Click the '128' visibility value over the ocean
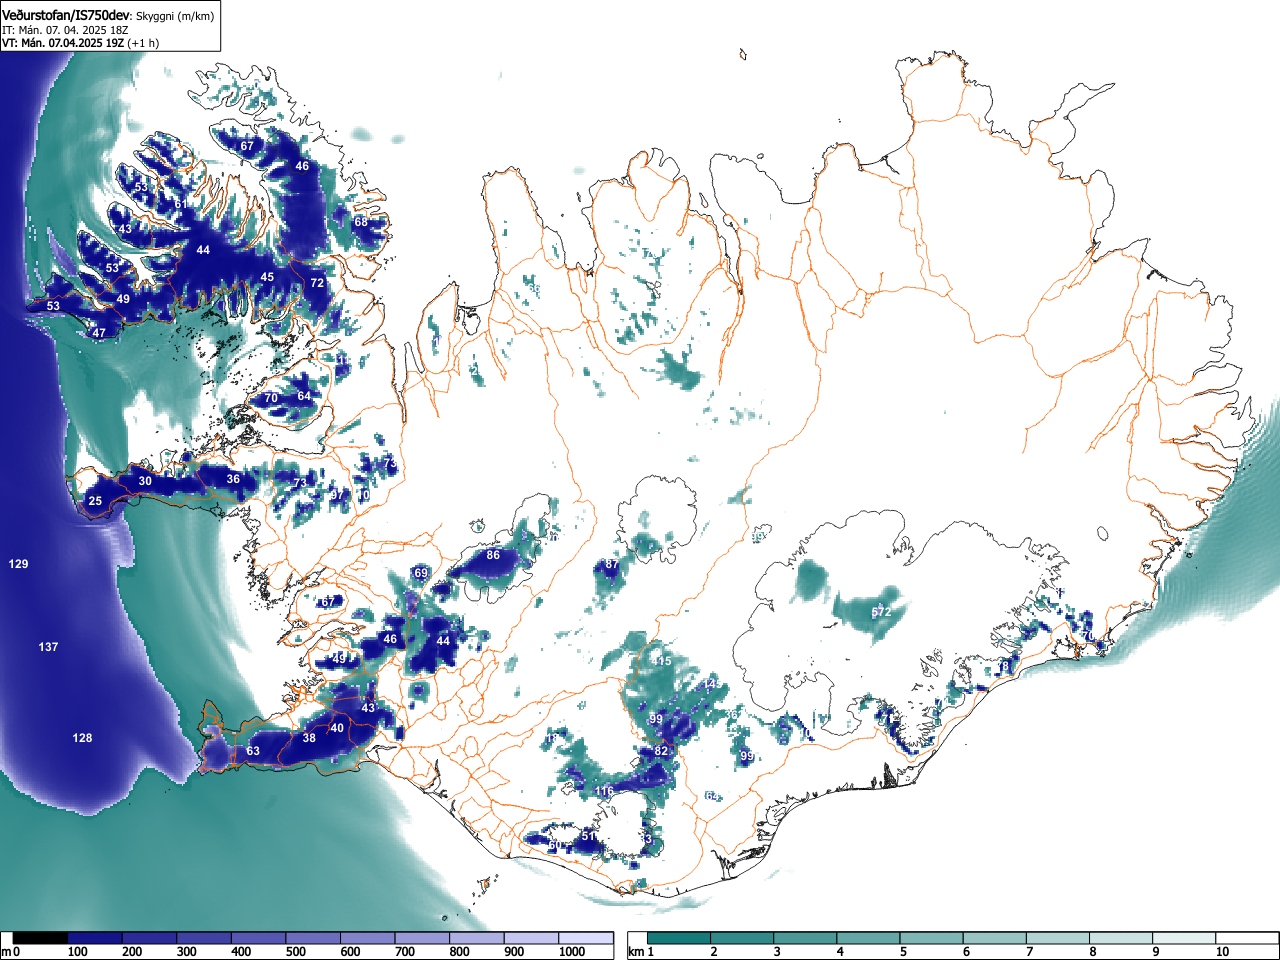This screenshot has height=960, width=1280. click(82, 738)
